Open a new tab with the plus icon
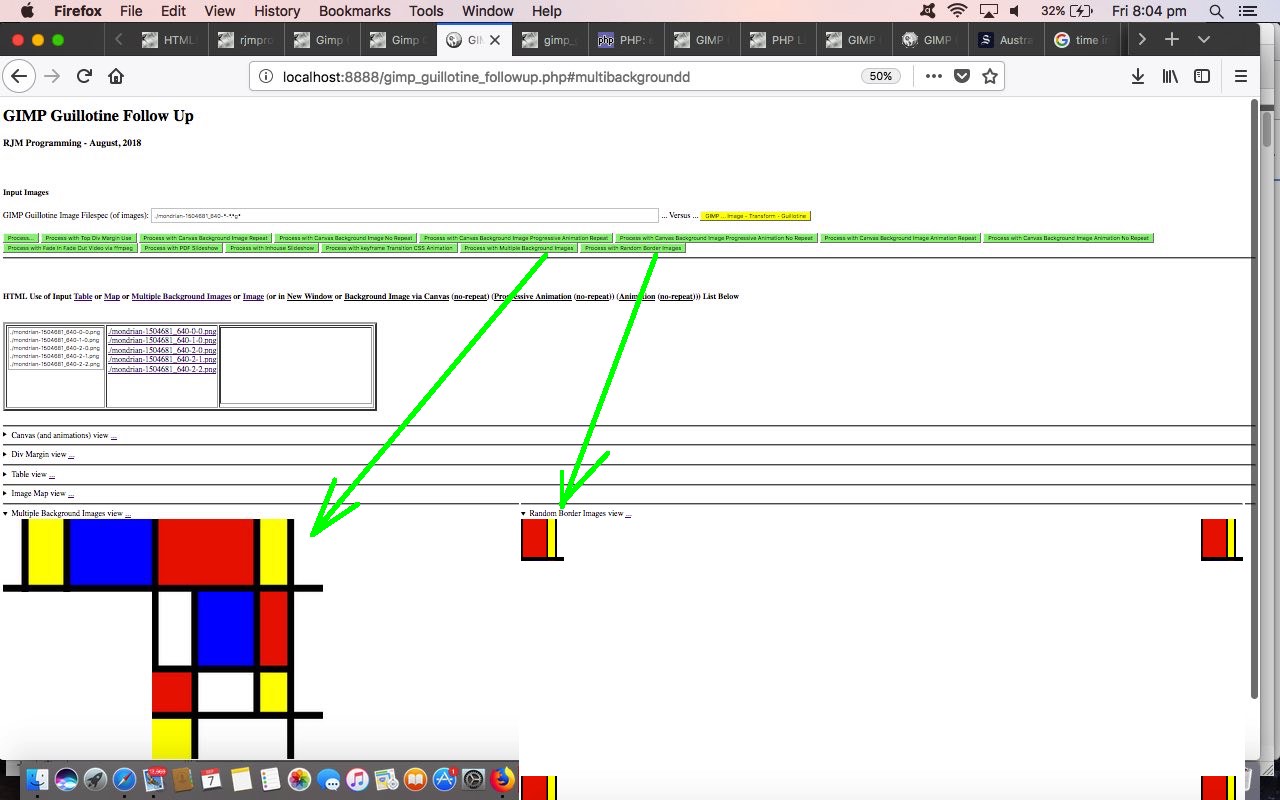 point(1172,40)
